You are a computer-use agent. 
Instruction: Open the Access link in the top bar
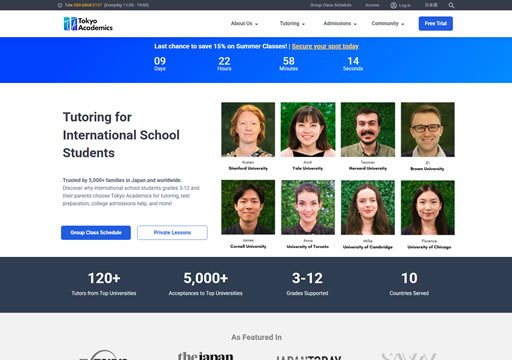372,5
